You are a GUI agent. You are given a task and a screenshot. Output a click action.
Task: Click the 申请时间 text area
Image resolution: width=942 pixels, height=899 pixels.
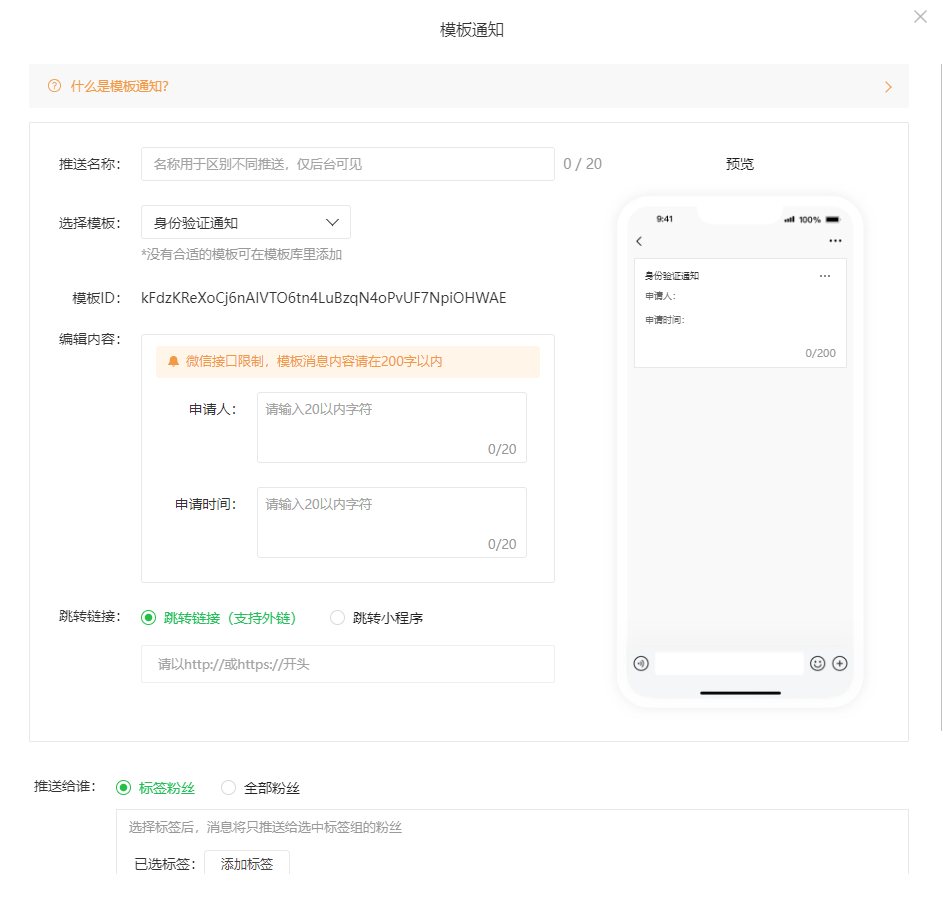click(391, 522)
